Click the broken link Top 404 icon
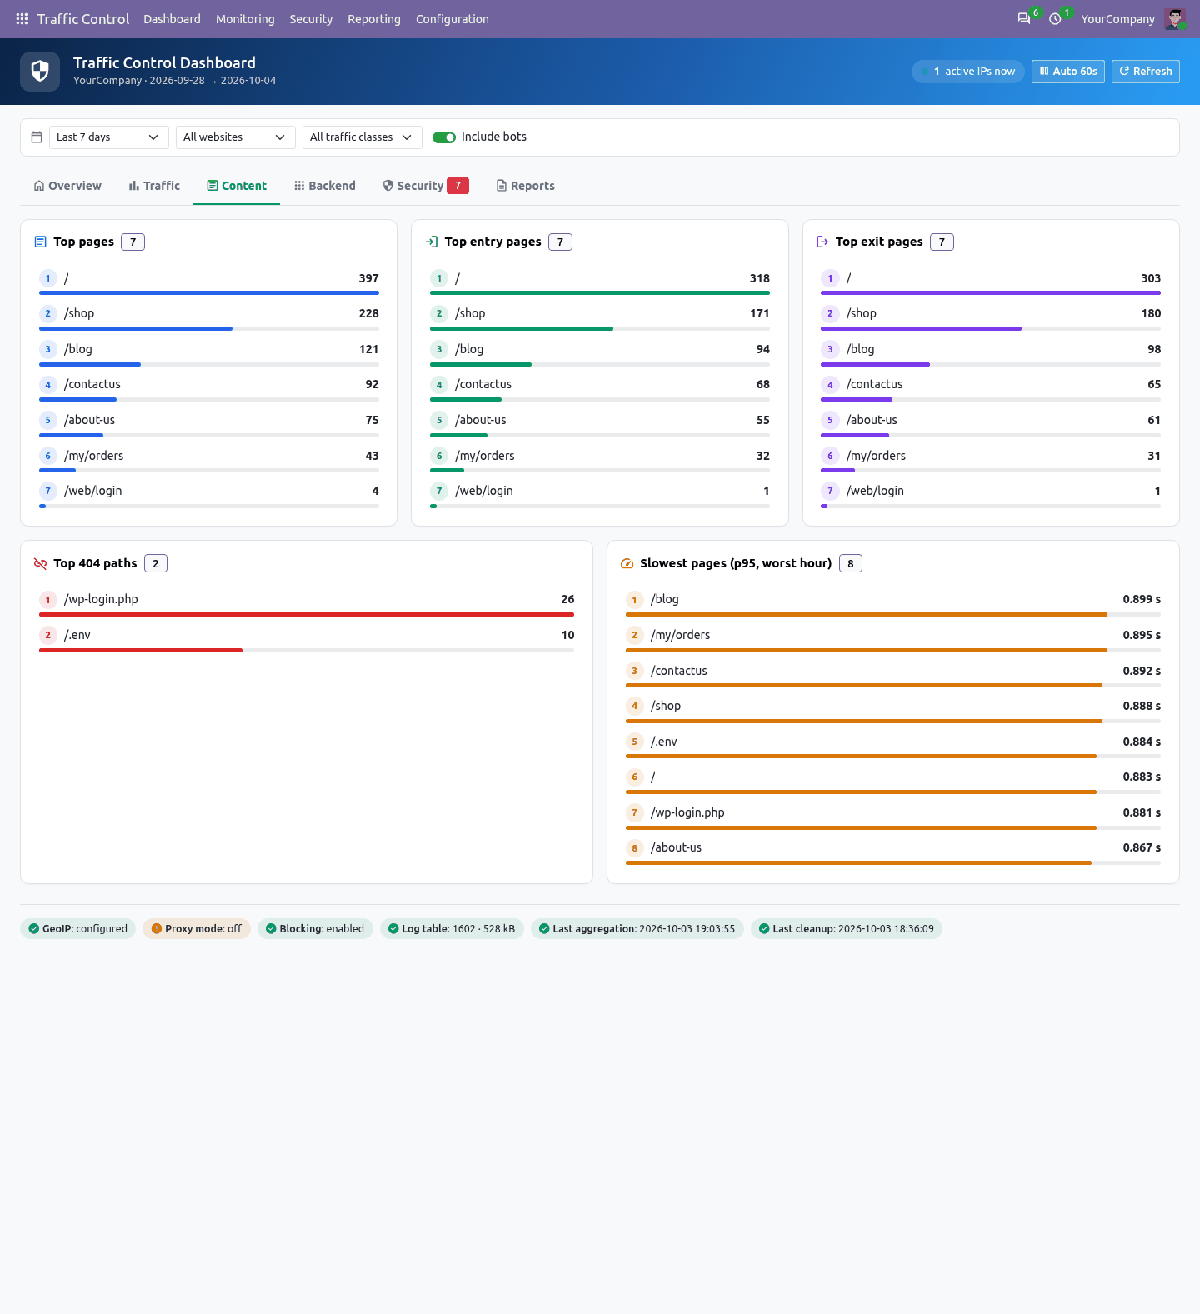This screenshot has height=1314, width=1200. click(x=40, y=563)
